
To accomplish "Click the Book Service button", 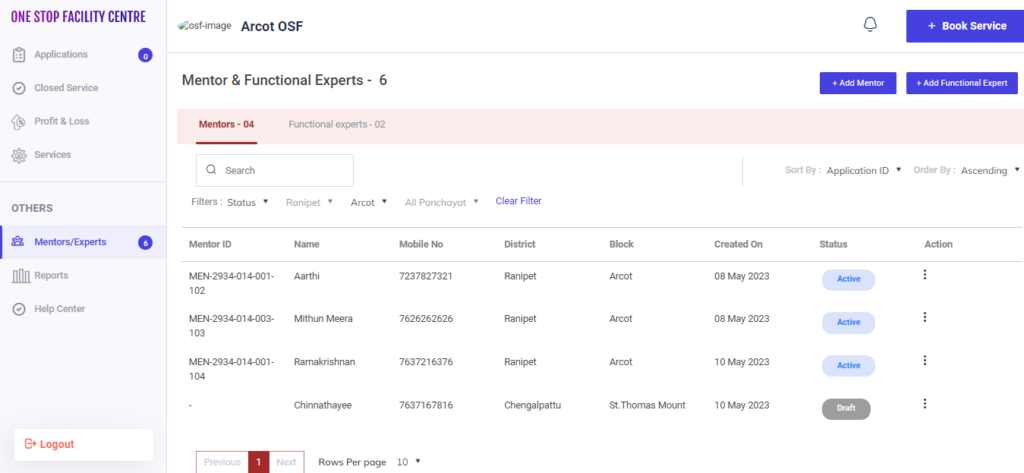I will [964, 26].
